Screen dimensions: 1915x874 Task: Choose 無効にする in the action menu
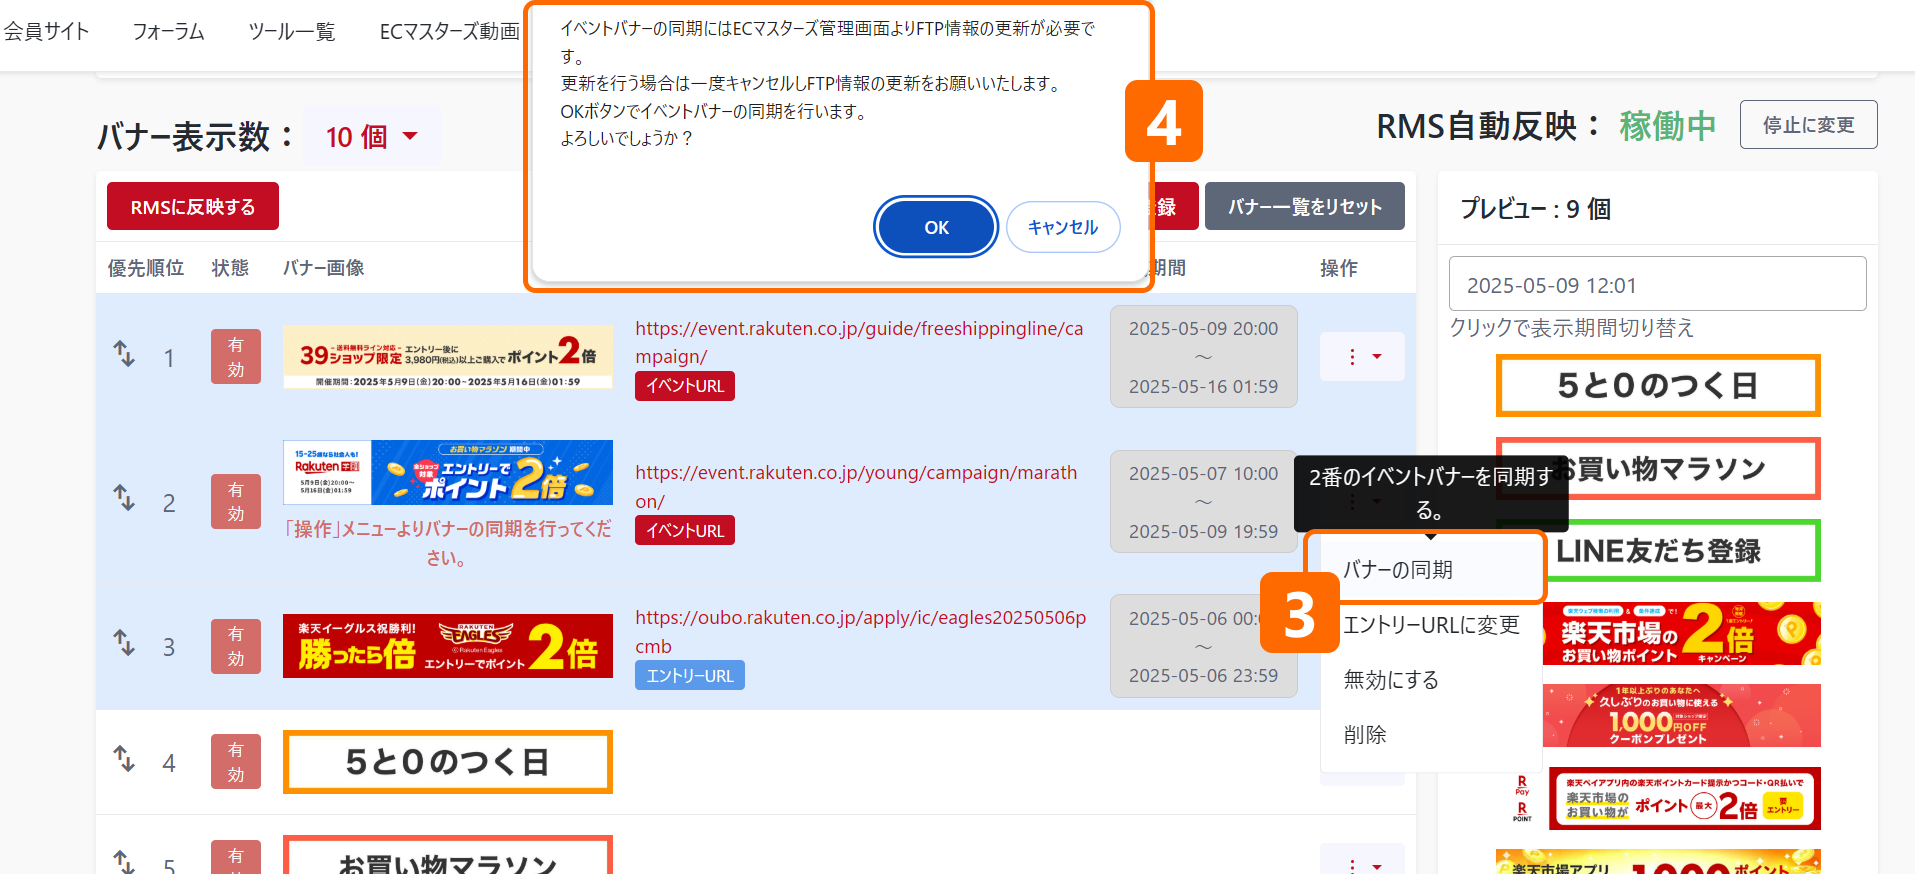click(1431, 680)
